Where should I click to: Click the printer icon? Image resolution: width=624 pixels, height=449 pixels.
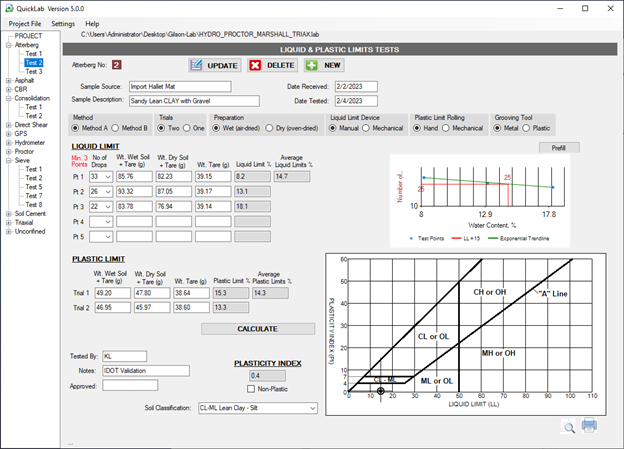[x=589, y=425]
